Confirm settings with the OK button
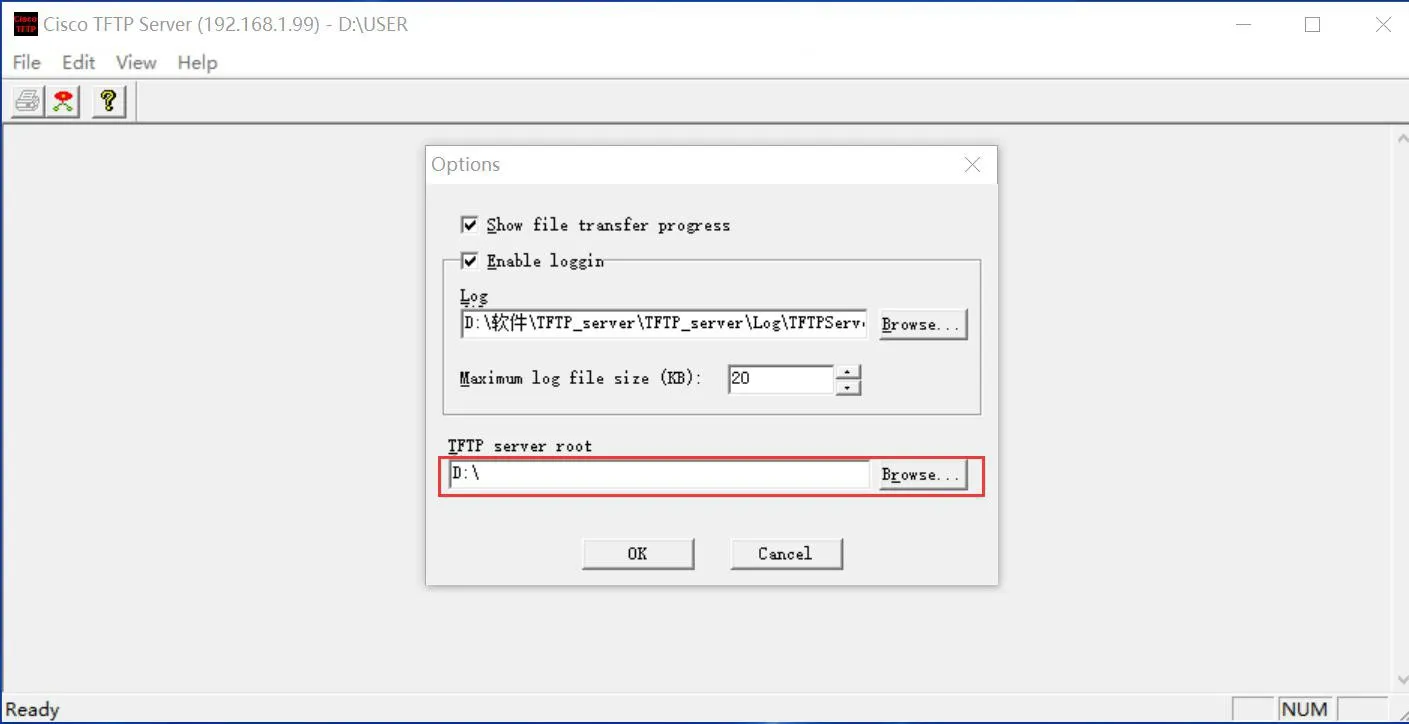This screenshot has height=724, width=1409. pyautogui.click(x=637, y=554)
